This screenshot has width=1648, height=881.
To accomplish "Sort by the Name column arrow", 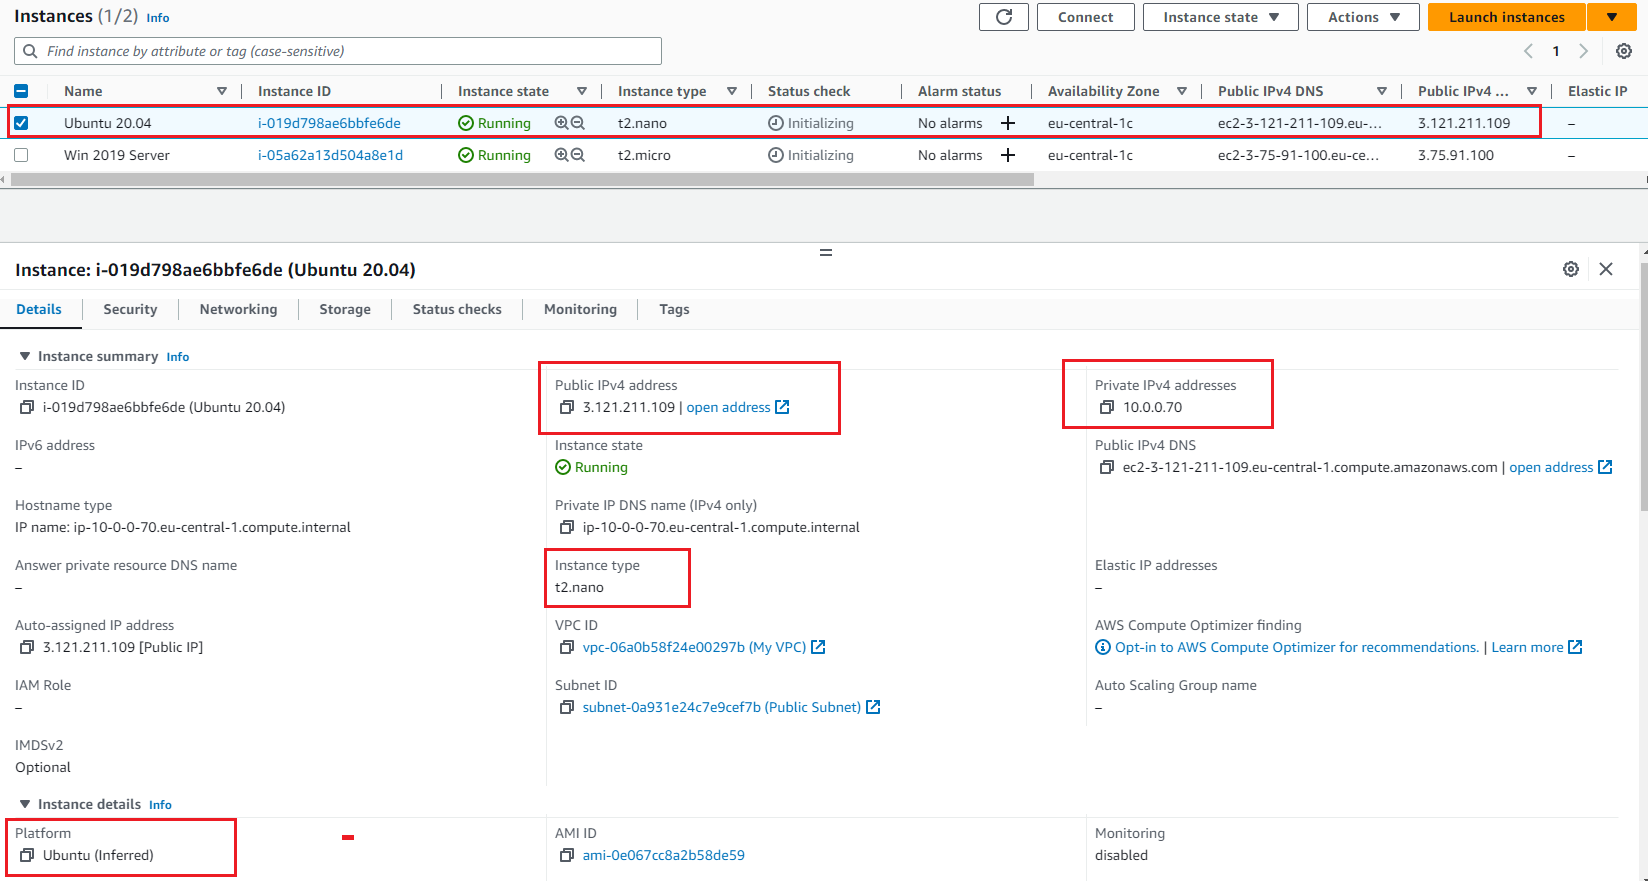I will click(222, 91).
